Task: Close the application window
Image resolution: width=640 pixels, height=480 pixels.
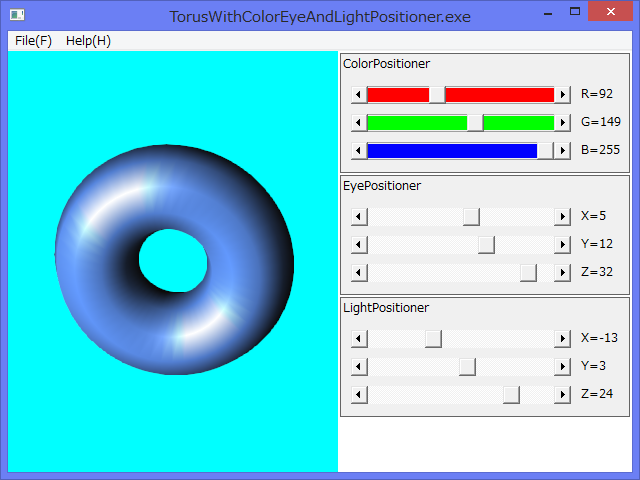Action: pos(611,11)
